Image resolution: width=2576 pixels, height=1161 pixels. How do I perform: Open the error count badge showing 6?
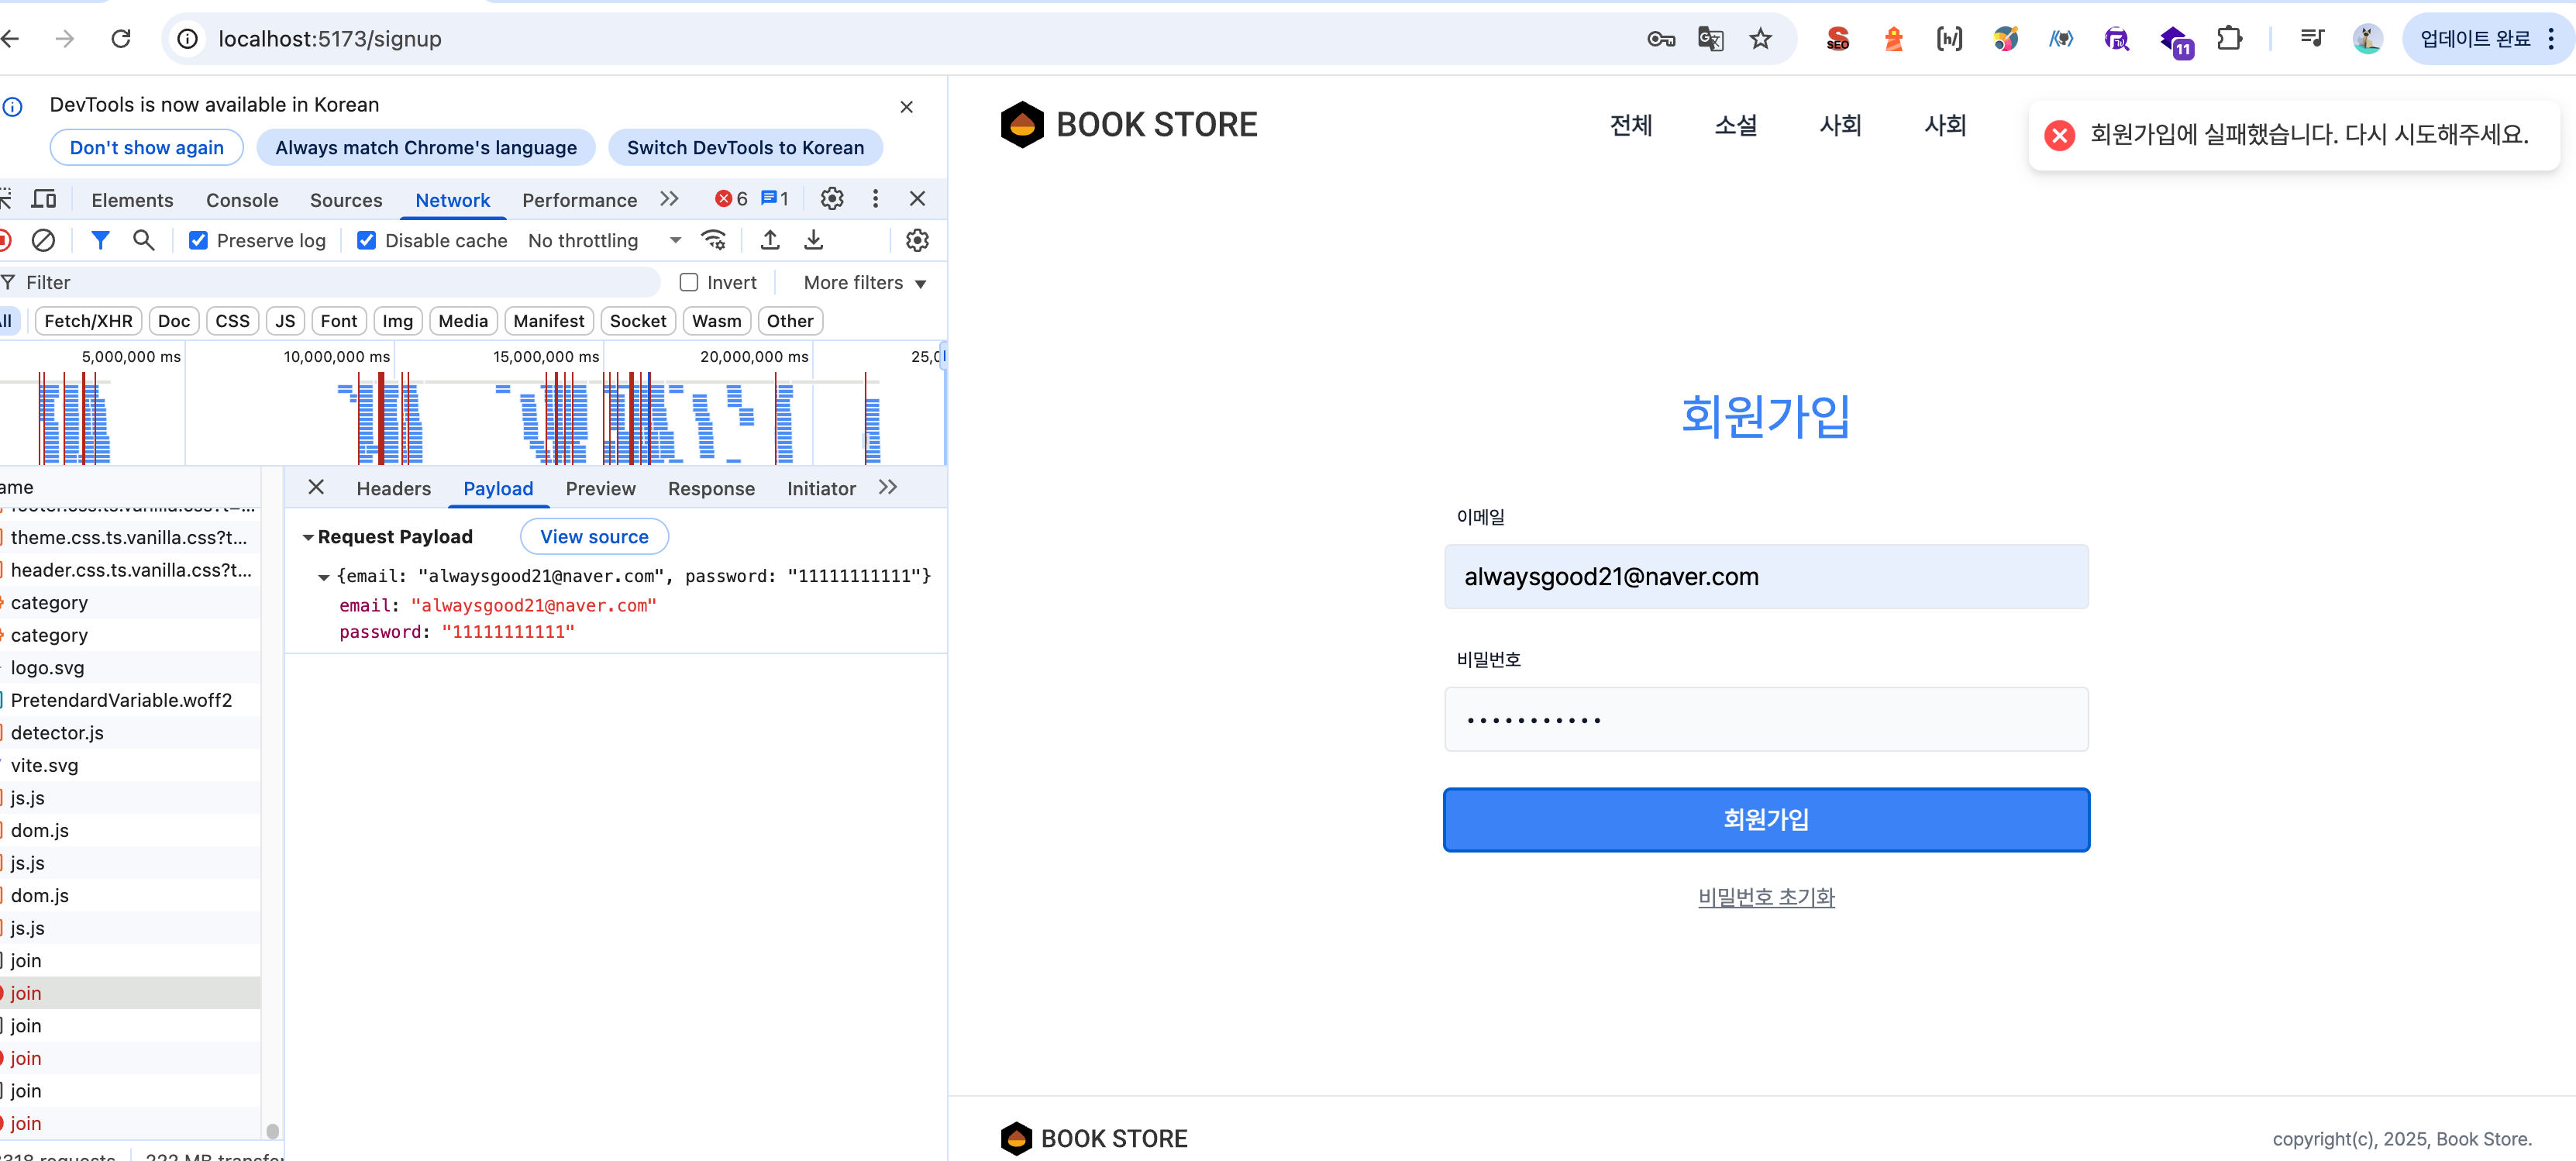tap(731, 199)
